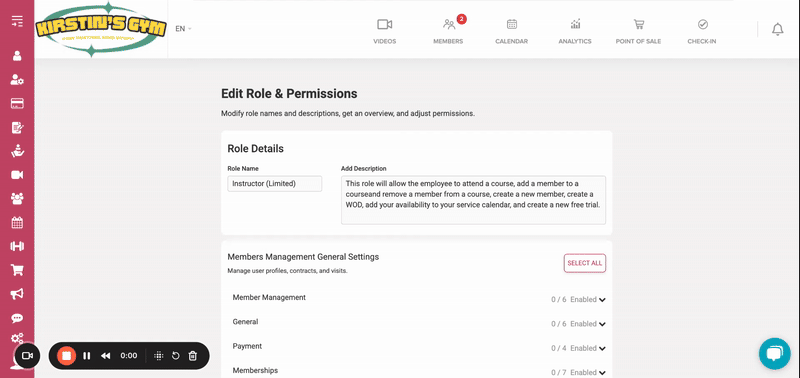Click the Members Management General Settings title
800x378 pixels.
(303, 257)
